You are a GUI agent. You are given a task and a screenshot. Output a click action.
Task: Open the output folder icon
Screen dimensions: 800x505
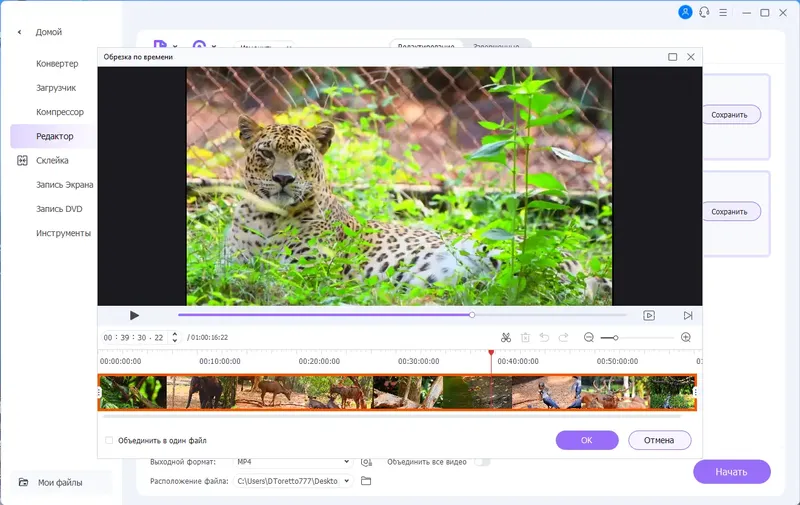[x=366, y=481]
